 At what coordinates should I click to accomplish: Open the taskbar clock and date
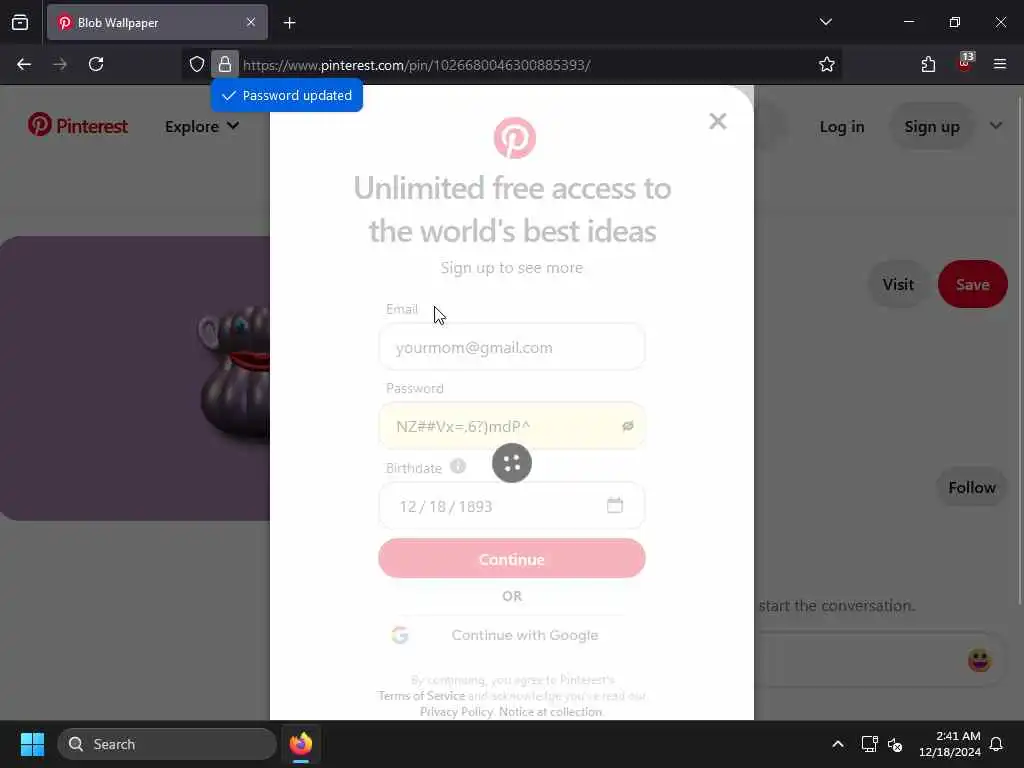(949, 744)
